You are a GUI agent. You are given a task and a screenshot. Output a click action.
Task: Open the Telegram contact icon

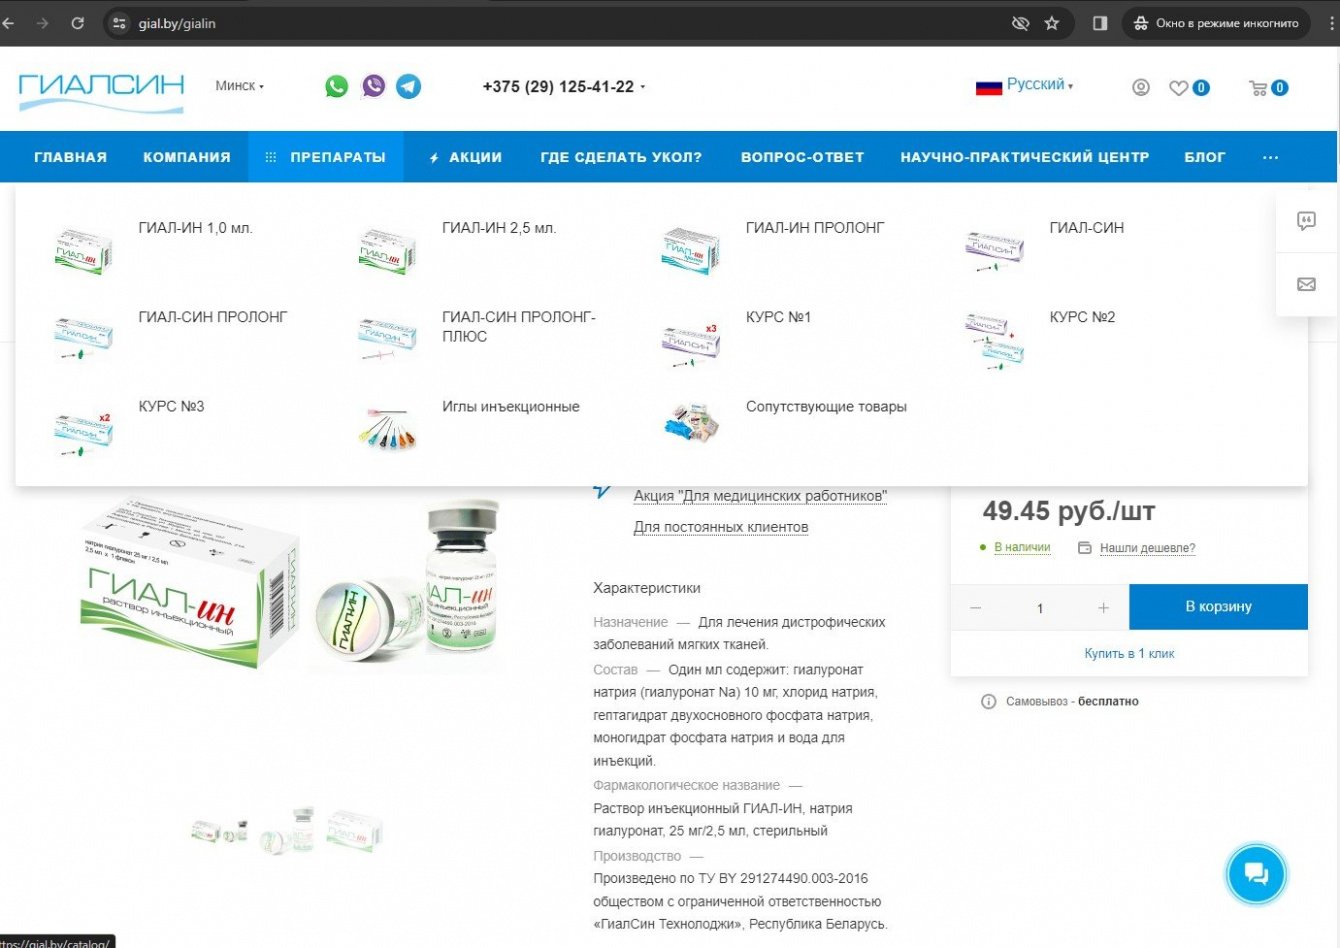click(409, 86)
